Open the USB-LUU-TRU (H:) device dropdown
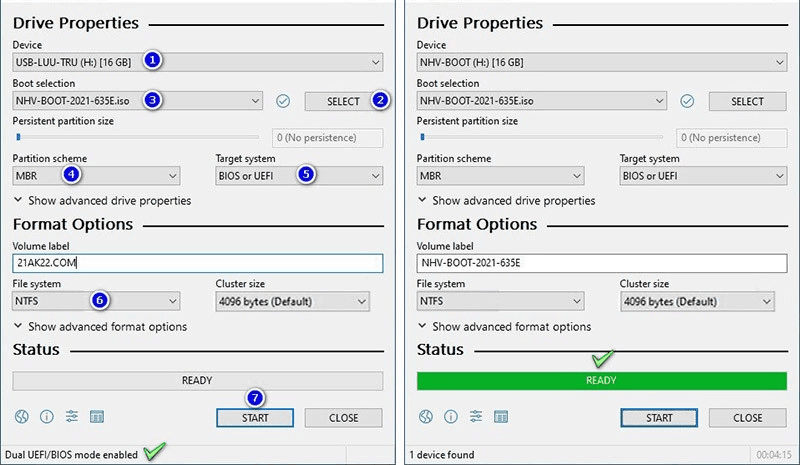Screen dimensions: 800x465 pyautogui.click(x=197, y=62)
